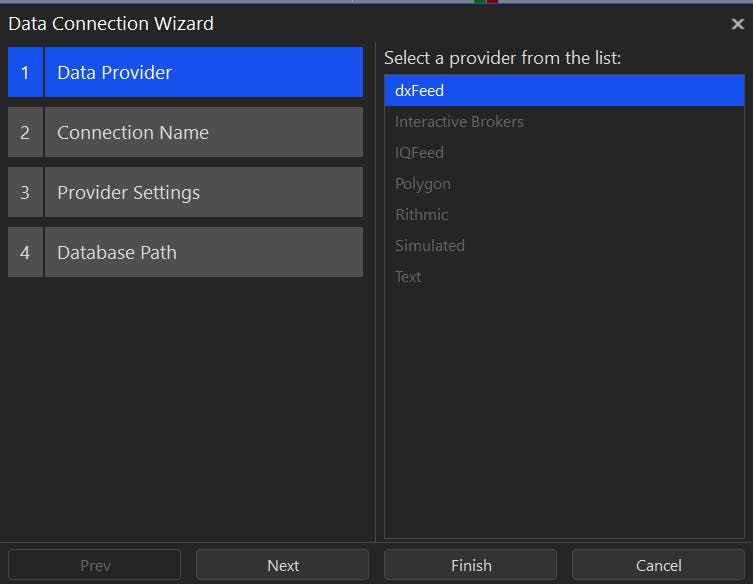Click step number 2 box
Viewport: 753px width, 584px height.
pos(25,132)
